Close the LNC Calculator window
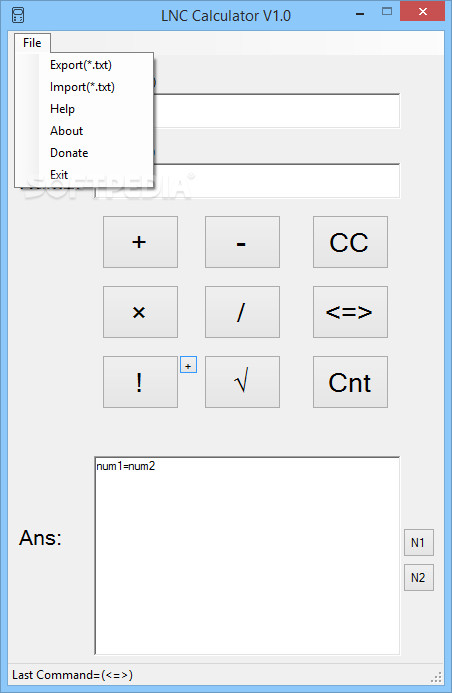This screenshot has width=452, height=693. [x=422, y=11]
